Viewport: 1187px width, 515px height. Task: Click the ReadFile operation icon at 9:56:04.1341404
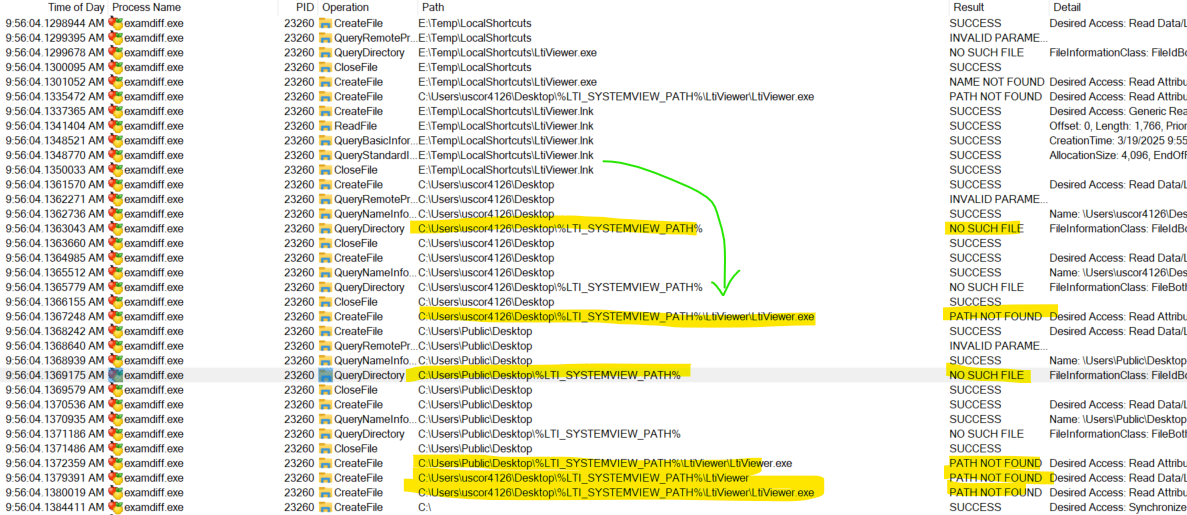325,126
